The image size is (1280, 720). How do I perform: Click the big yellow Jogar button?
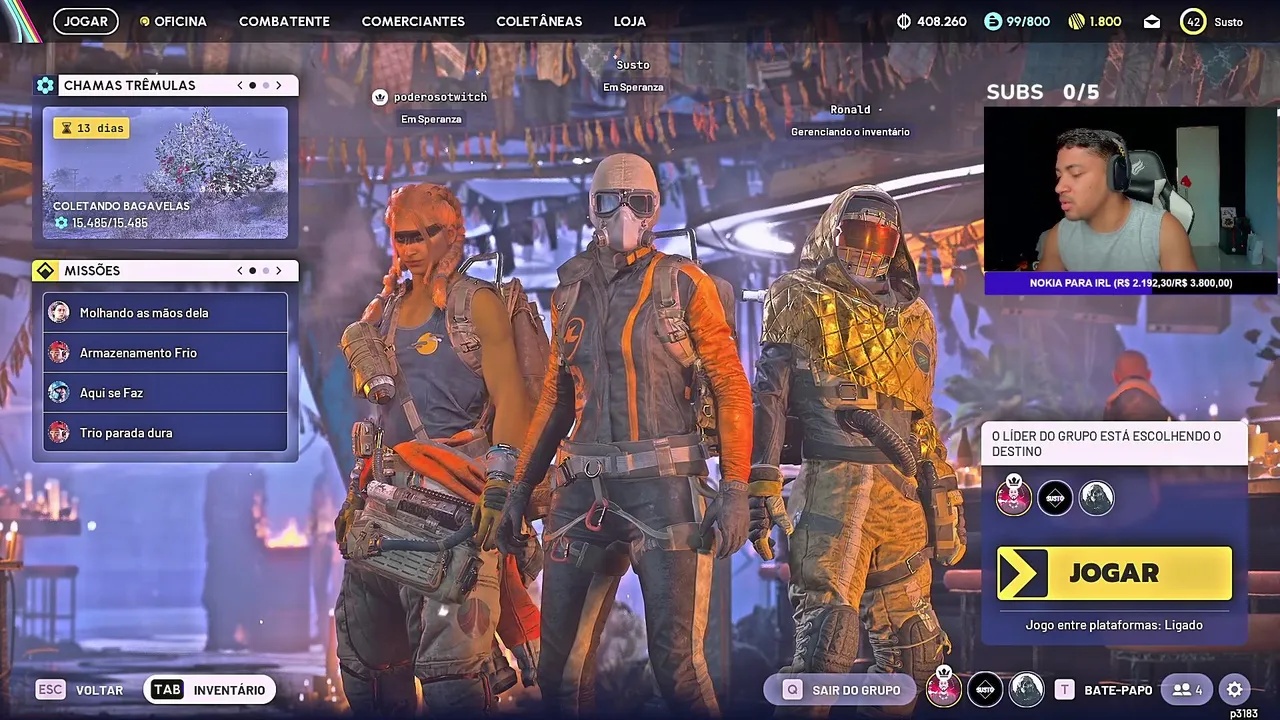tap(1114, 573)
